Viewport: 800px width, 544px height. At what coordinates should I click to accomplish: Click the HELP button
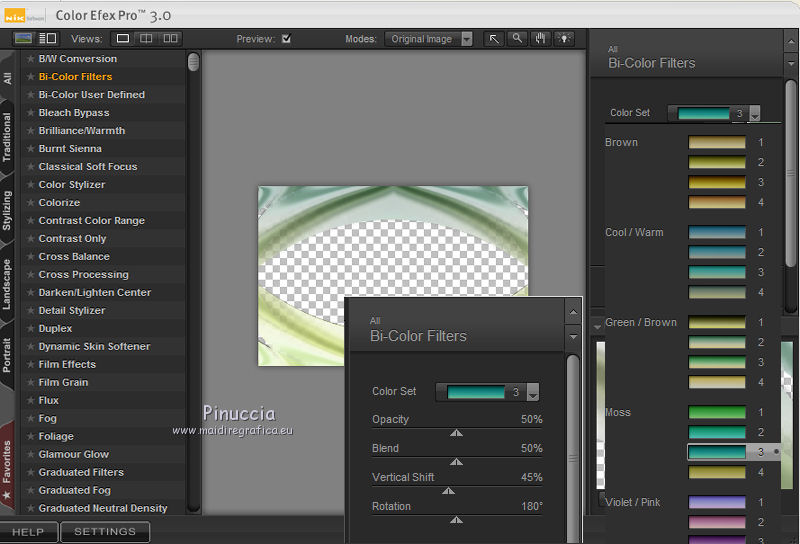pos(29,532)
